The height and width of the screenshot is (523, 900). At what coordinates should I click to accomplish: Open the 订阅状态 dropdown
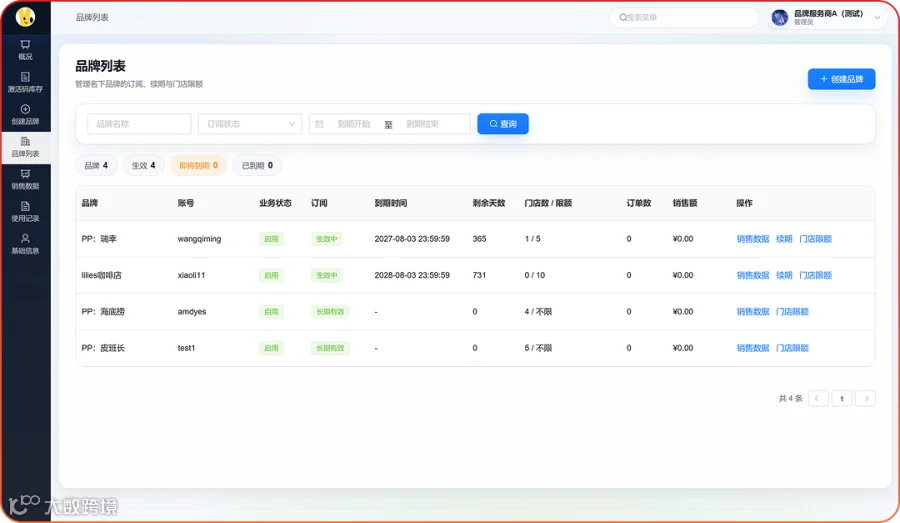250,124
